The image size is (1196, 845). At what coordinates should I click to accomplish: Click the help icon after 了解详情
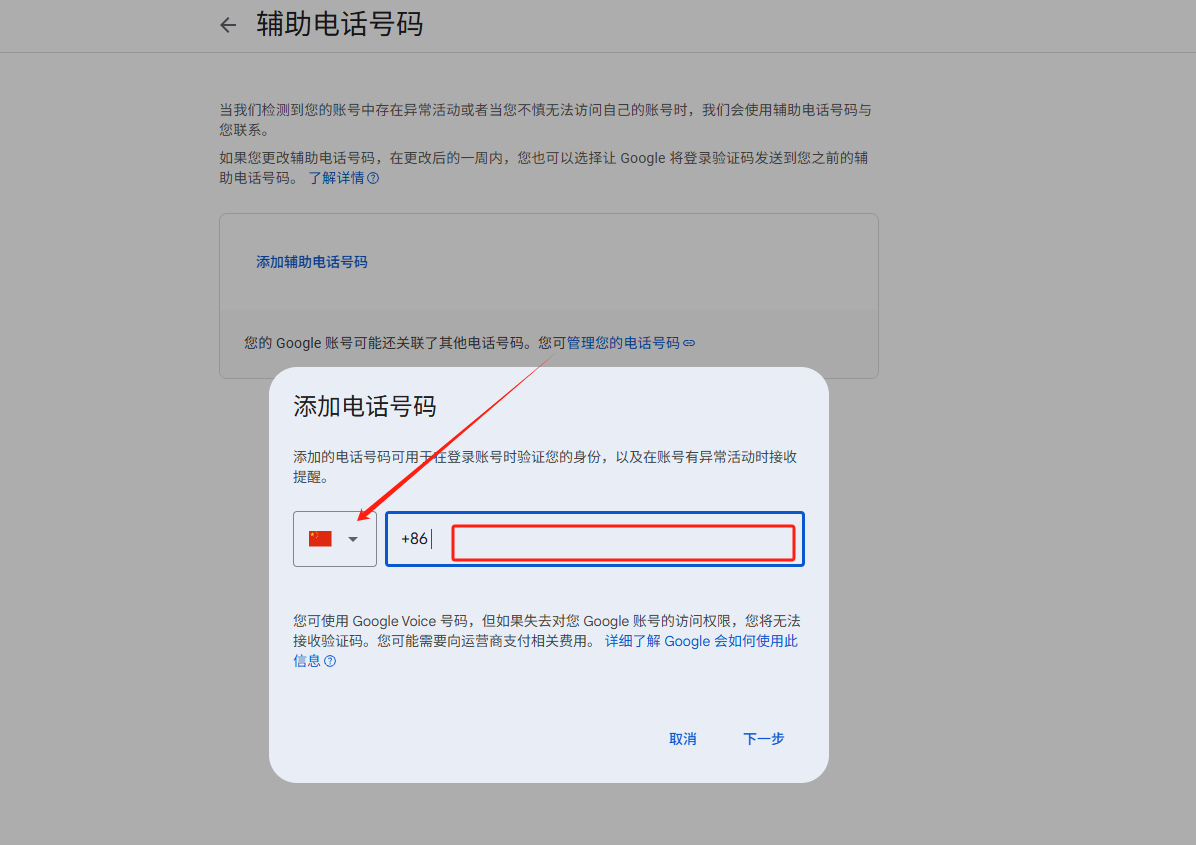(373, 178)
